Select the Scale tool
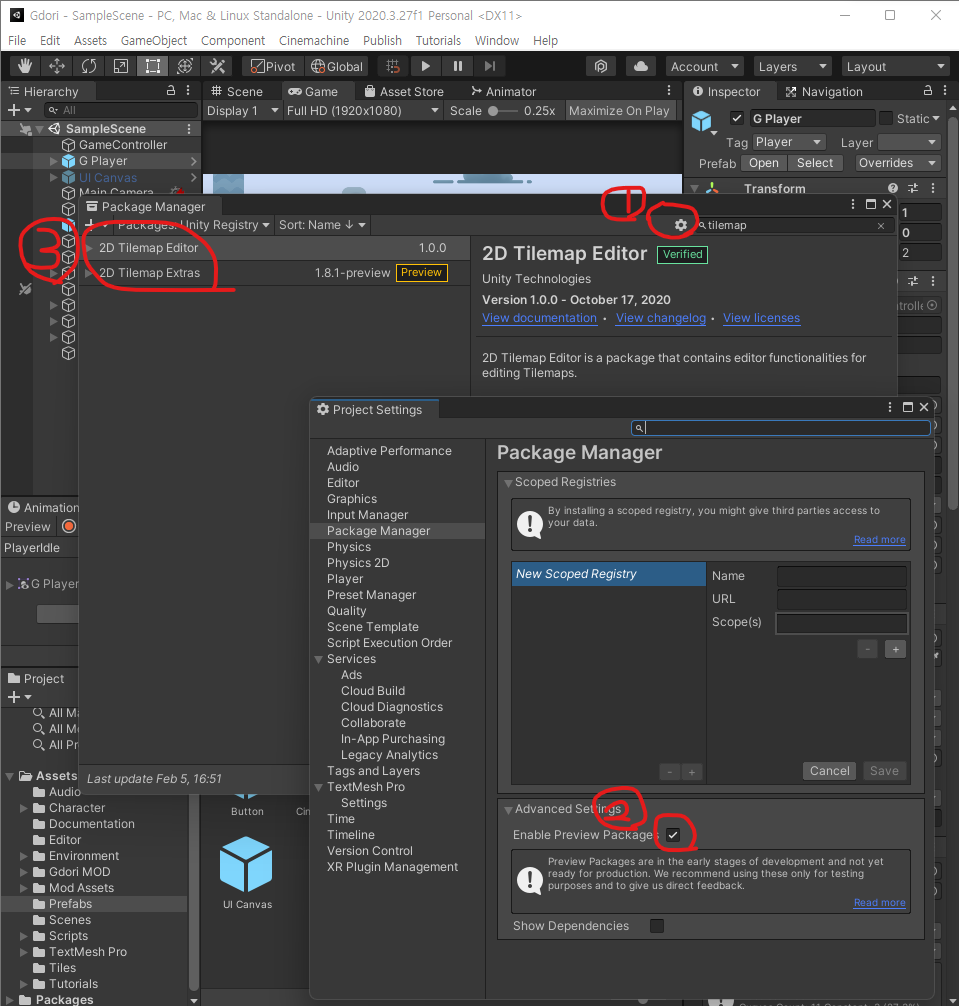Screen dimensions: 959x1006 click(x=121, y=66)
